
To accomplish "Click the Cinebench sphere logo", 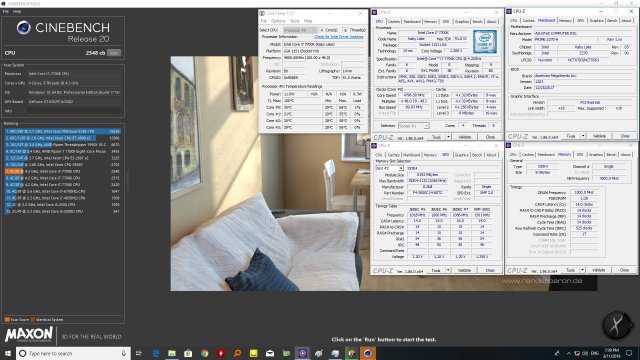I will 24,27.
